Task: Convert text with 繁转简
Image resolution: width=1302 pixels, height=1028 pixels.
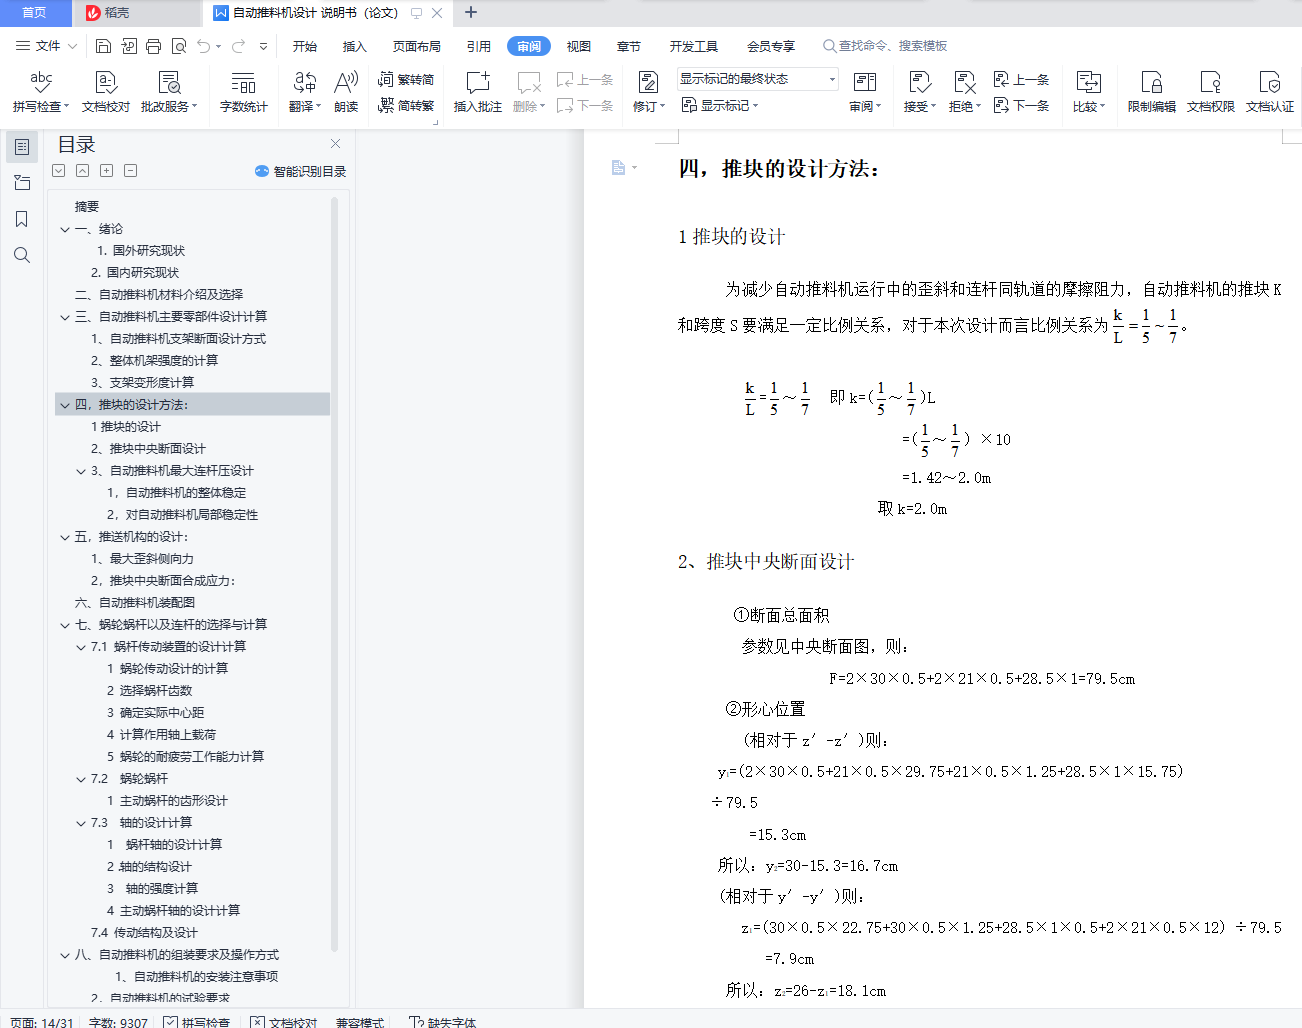Action: [x=406, y=79]
